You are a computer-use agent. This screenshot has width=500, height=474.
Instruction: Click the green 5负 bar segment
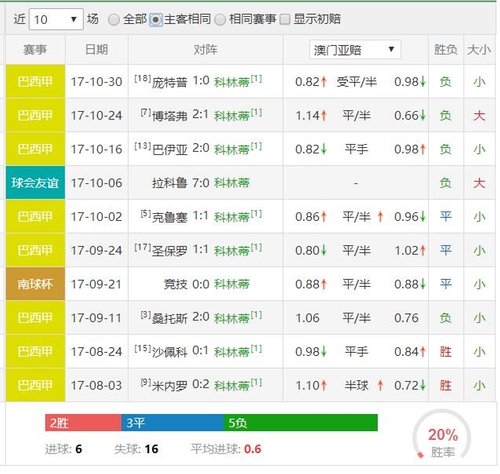pos(300,423)
